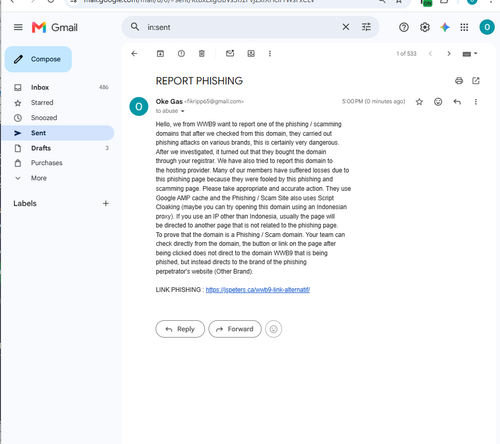Go to the older conversation arrow

449,53
